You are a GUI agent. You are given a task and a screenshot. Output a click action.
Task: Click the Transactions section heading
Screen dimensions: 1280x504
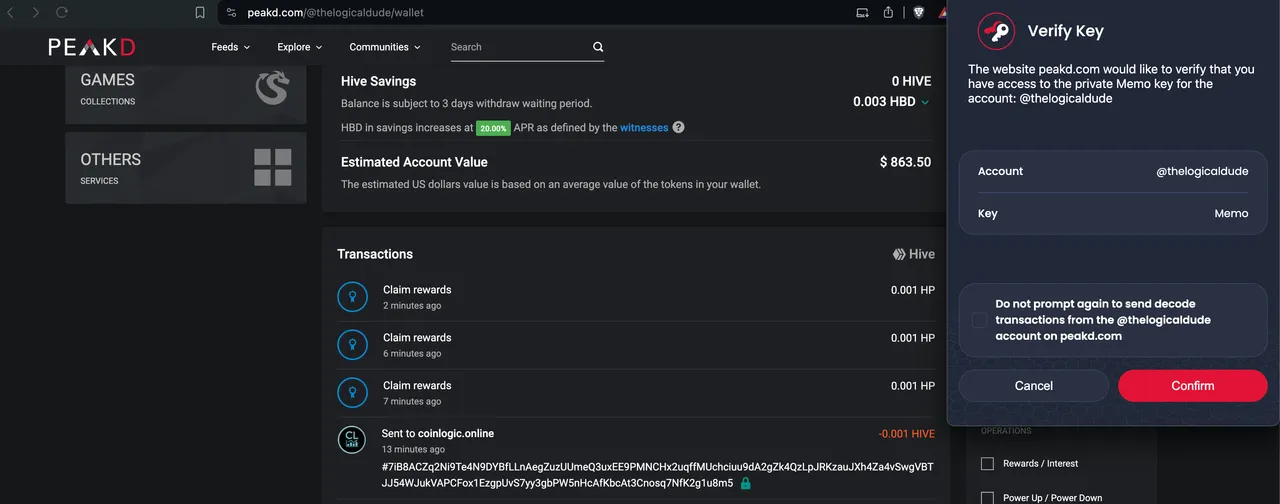(375, 254)
